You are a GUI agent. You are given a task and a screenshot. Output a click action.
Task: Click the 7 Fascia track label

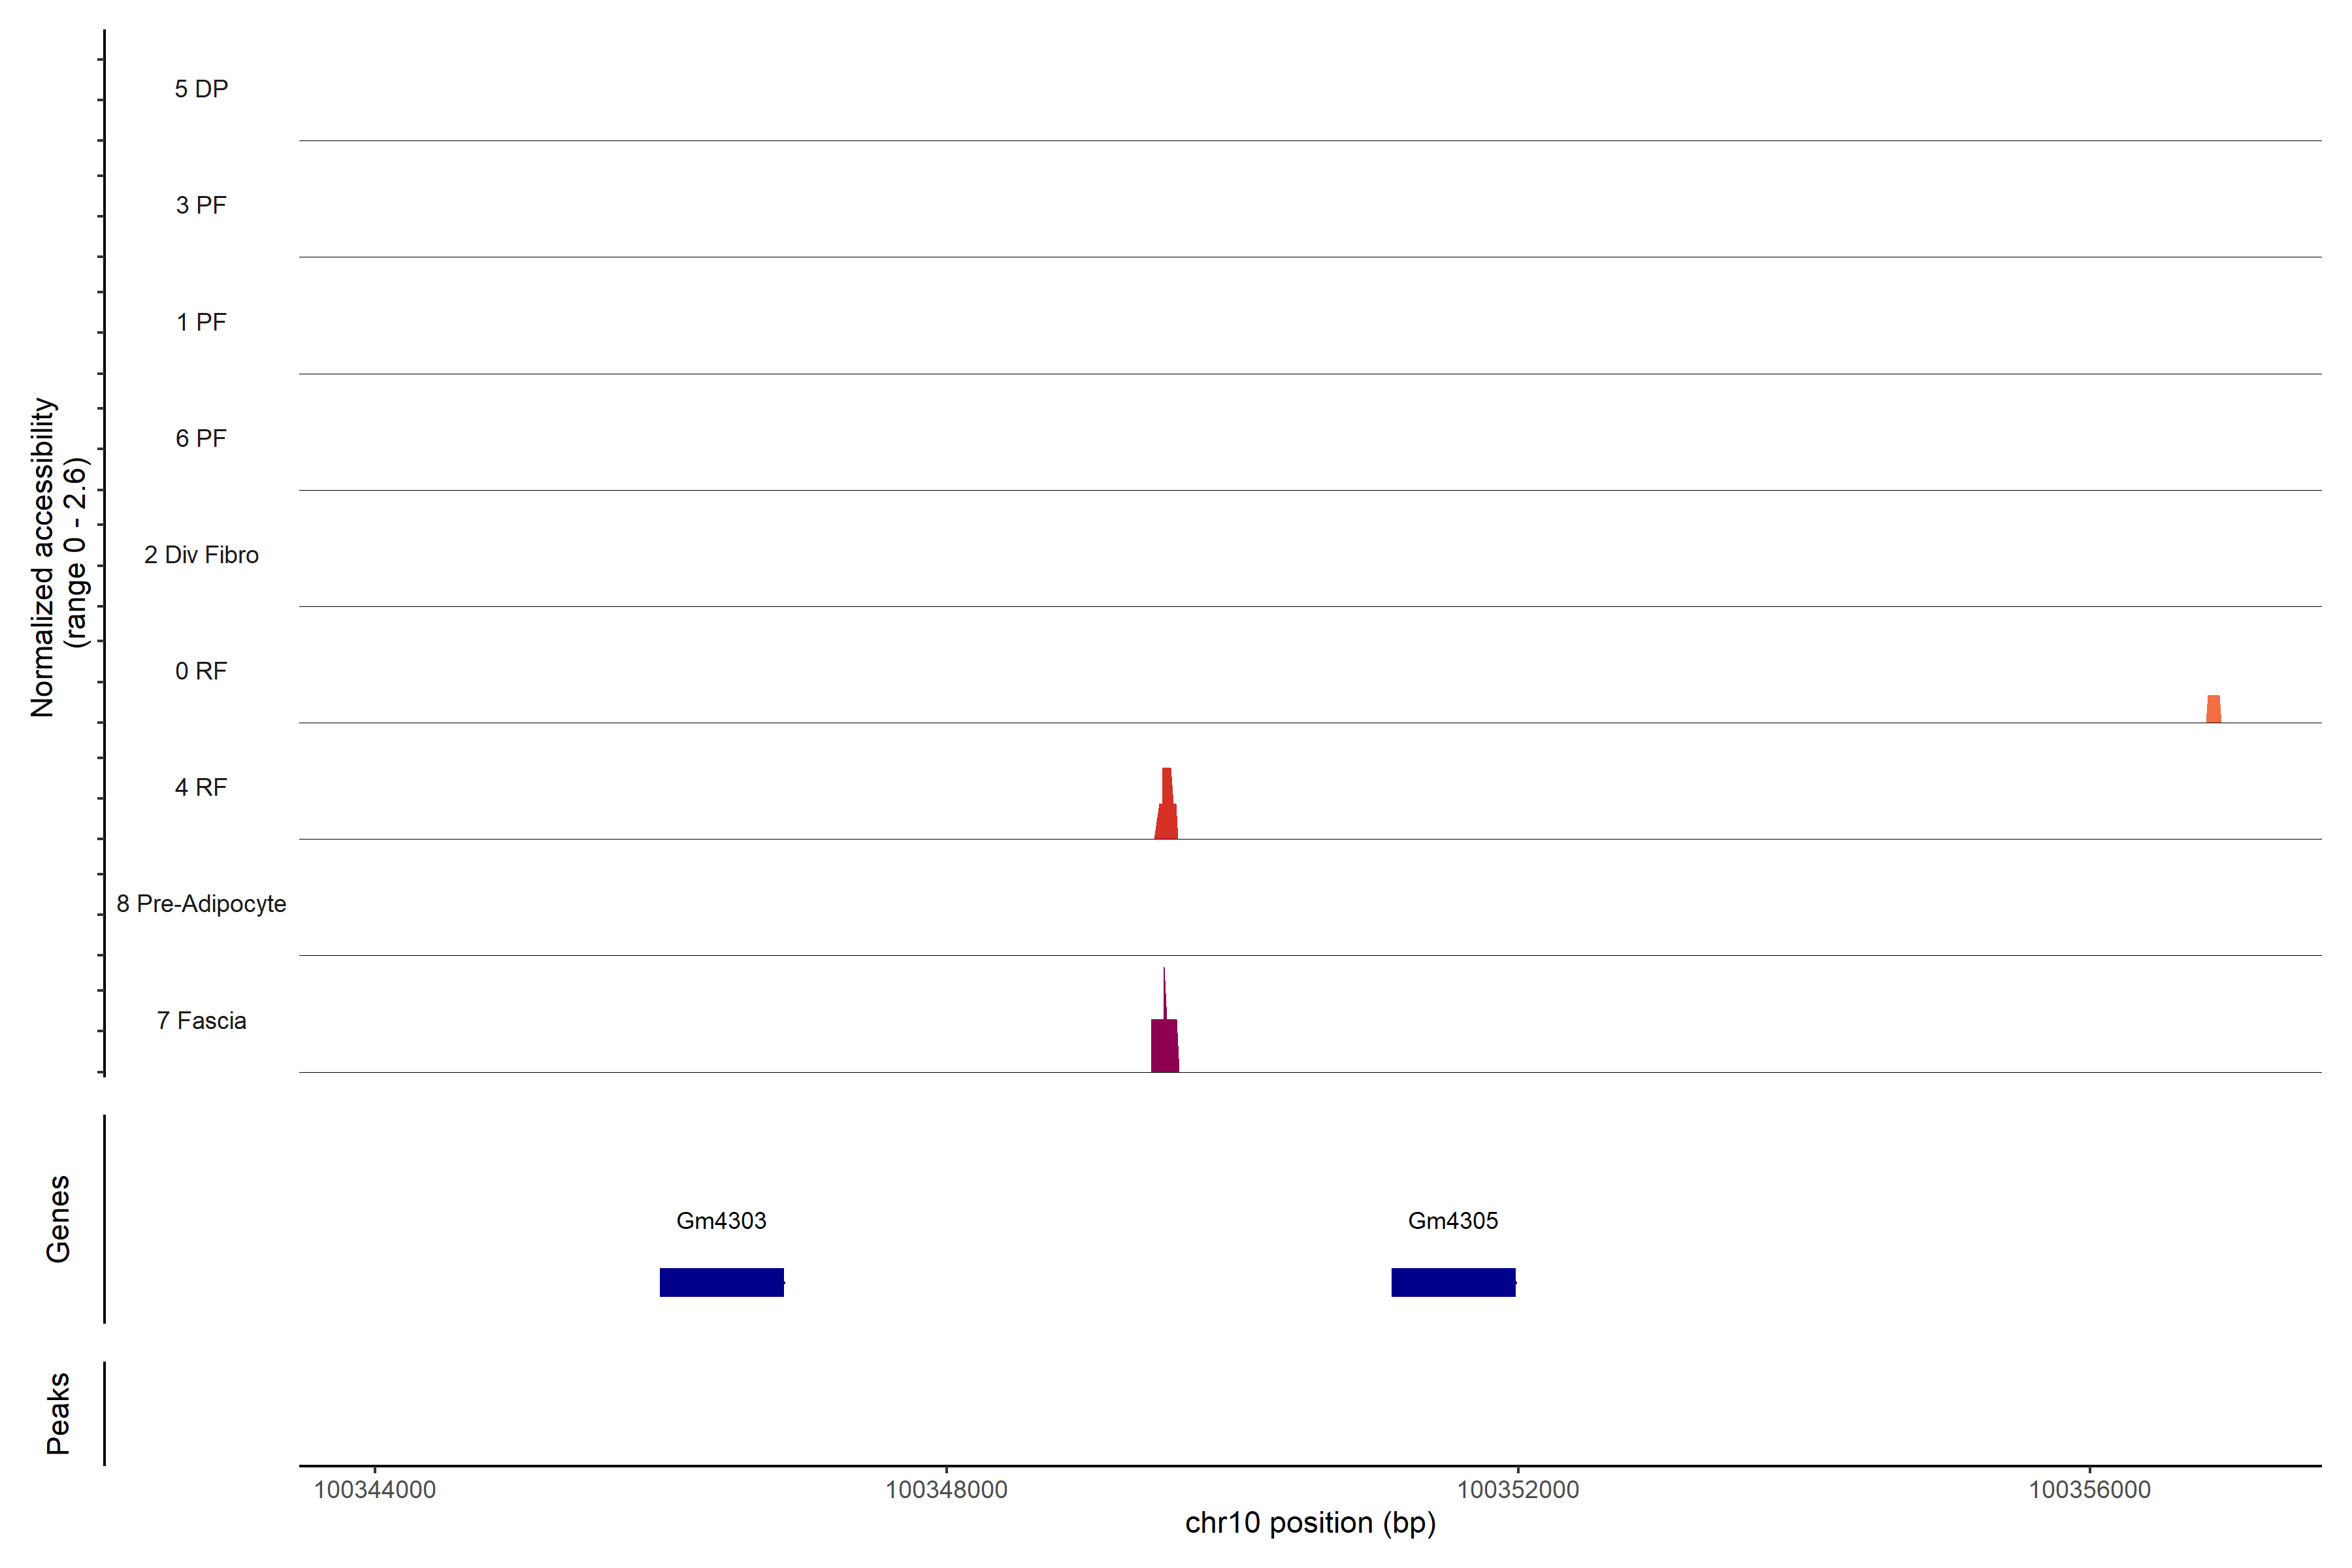point(201,1020)
